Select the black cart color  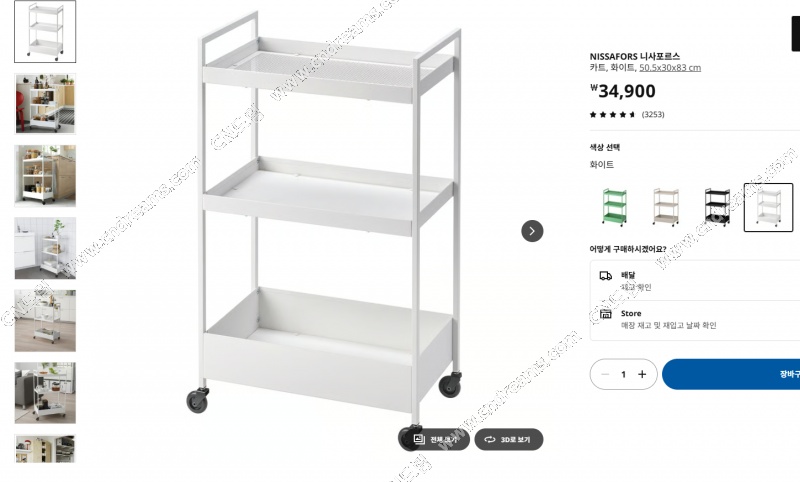click(717, 207)
